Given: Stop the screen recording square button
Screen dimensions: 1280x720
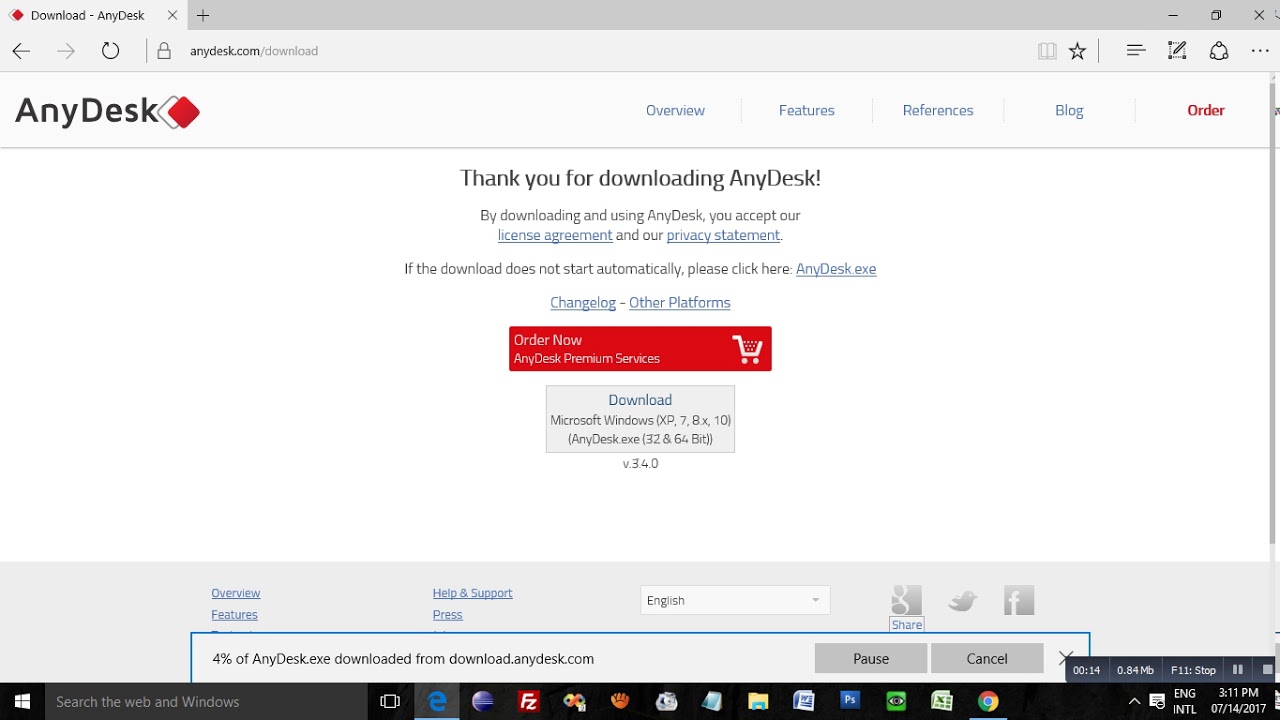Looking at the screenshot, I should click(x=1267, y=670).
